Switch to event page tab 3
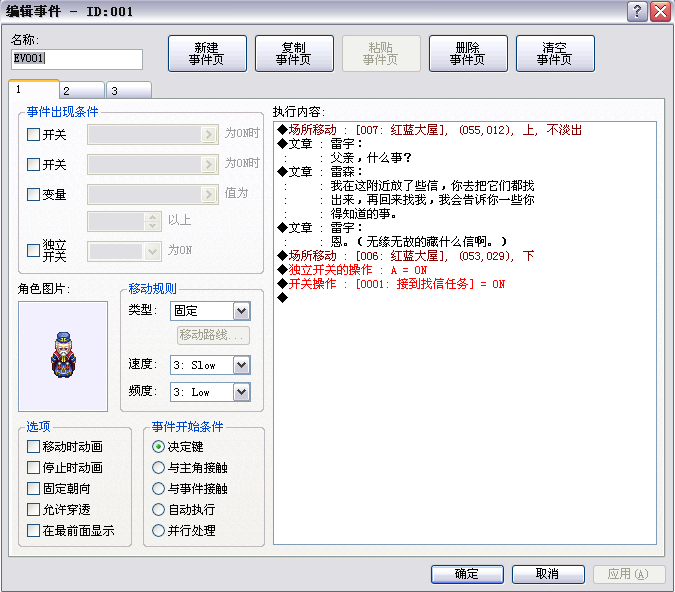Viewport: 675px width, 592px height. pos(129,90)
